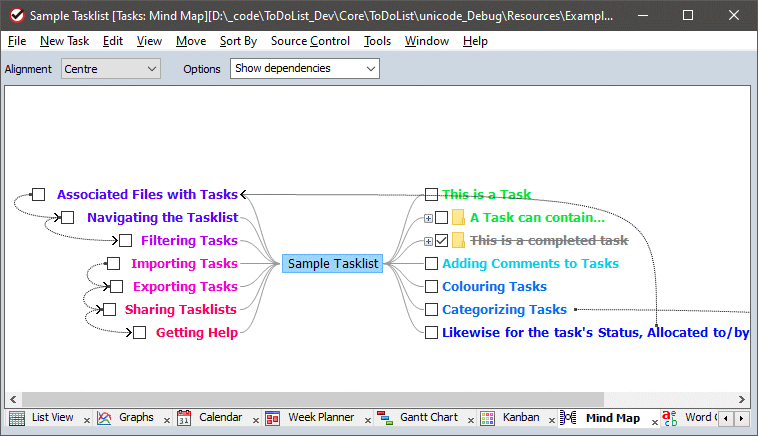This screenshot has width=758, height=436.
Task: Uncheck the 'This is a completed task' checkbox
Action: [x=442, y=241]
